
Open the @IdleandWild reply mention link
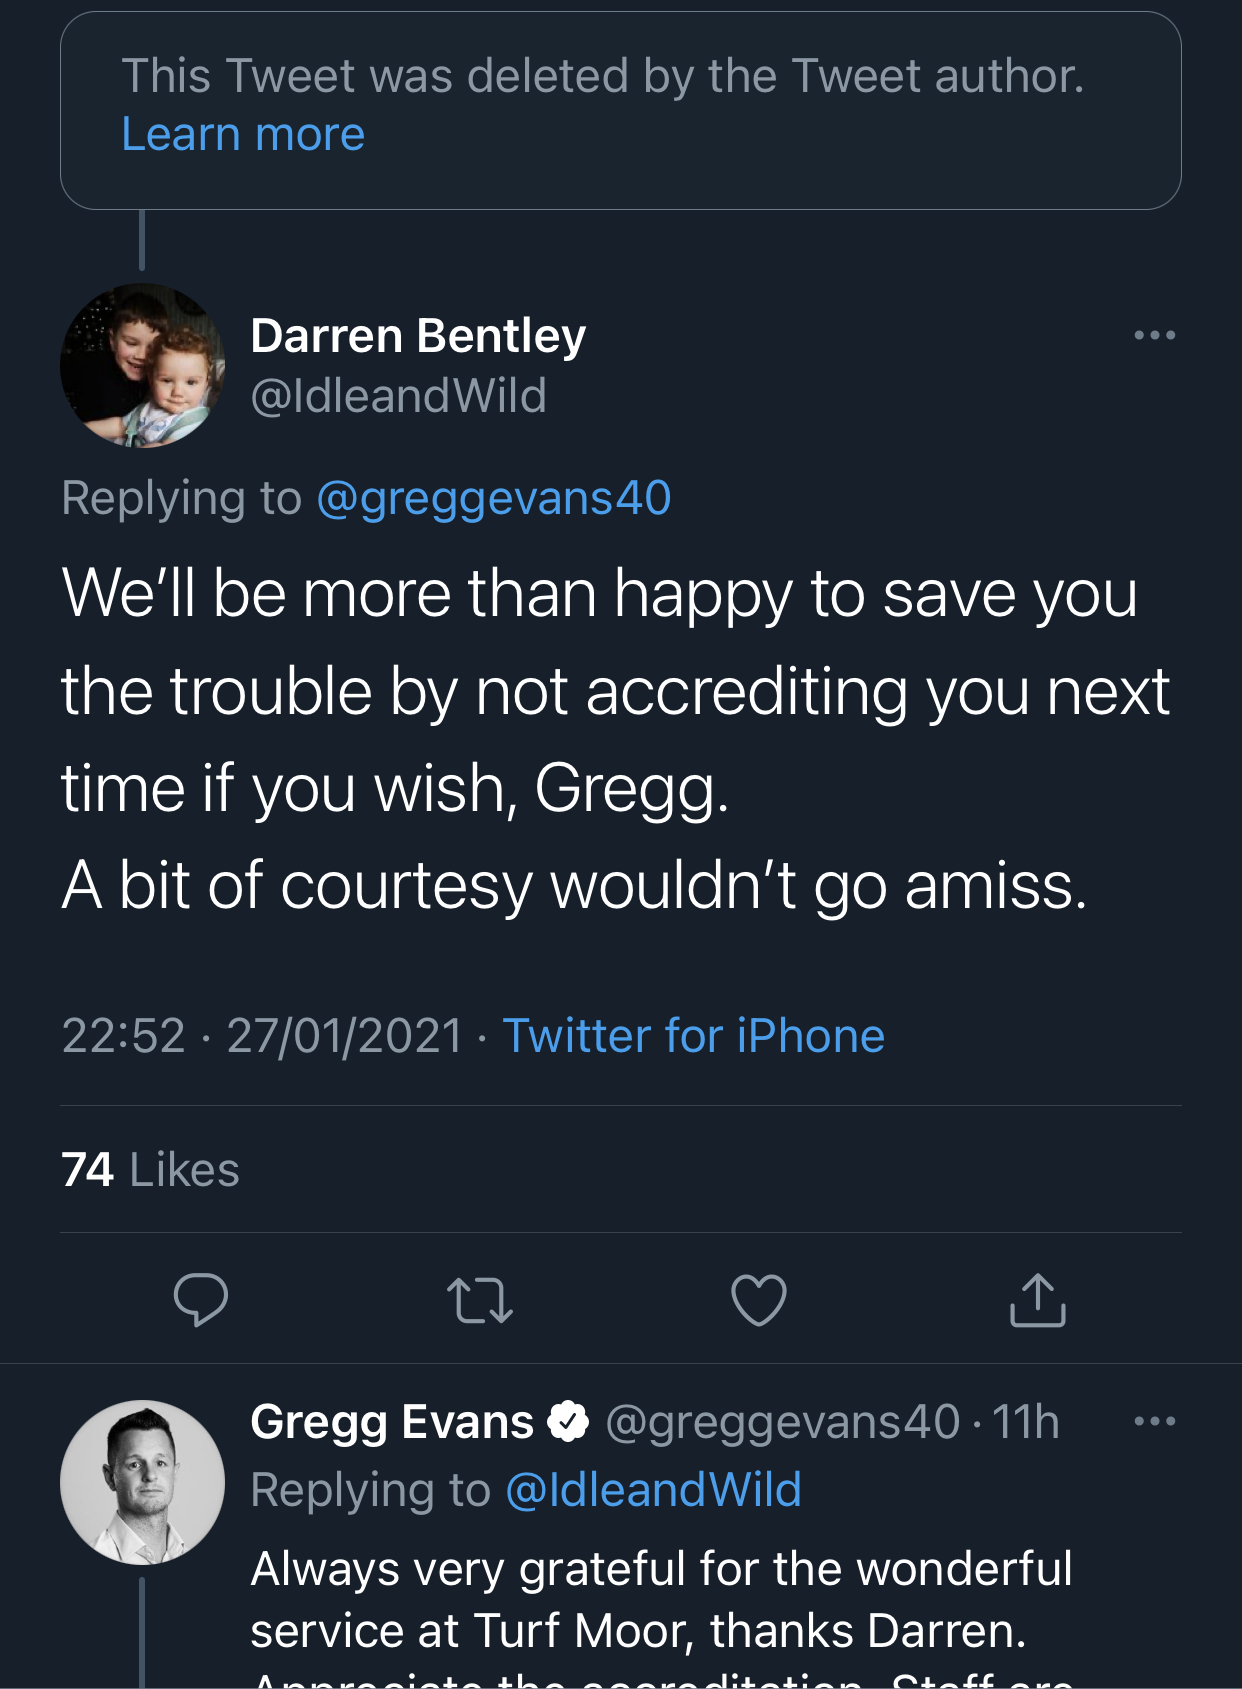coord(653,1490)
